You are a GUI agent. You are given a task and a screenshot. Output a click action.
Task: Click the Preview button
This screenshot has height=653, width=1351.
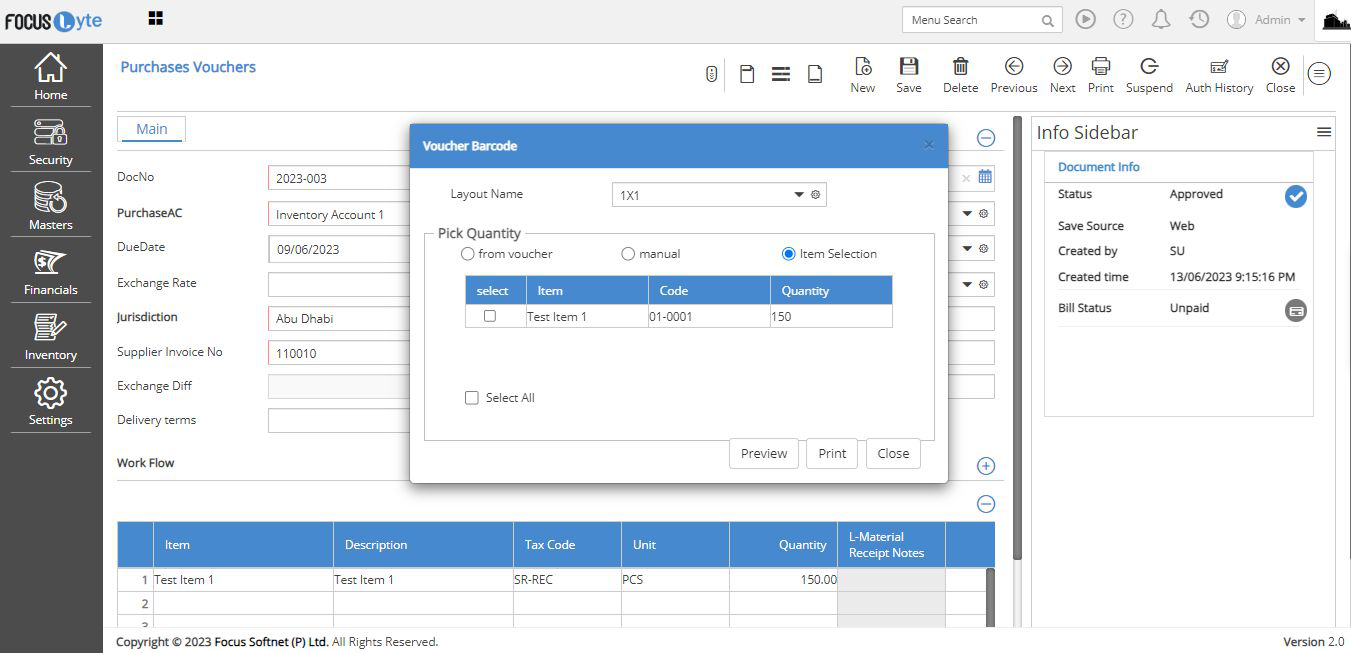(764, 453)
